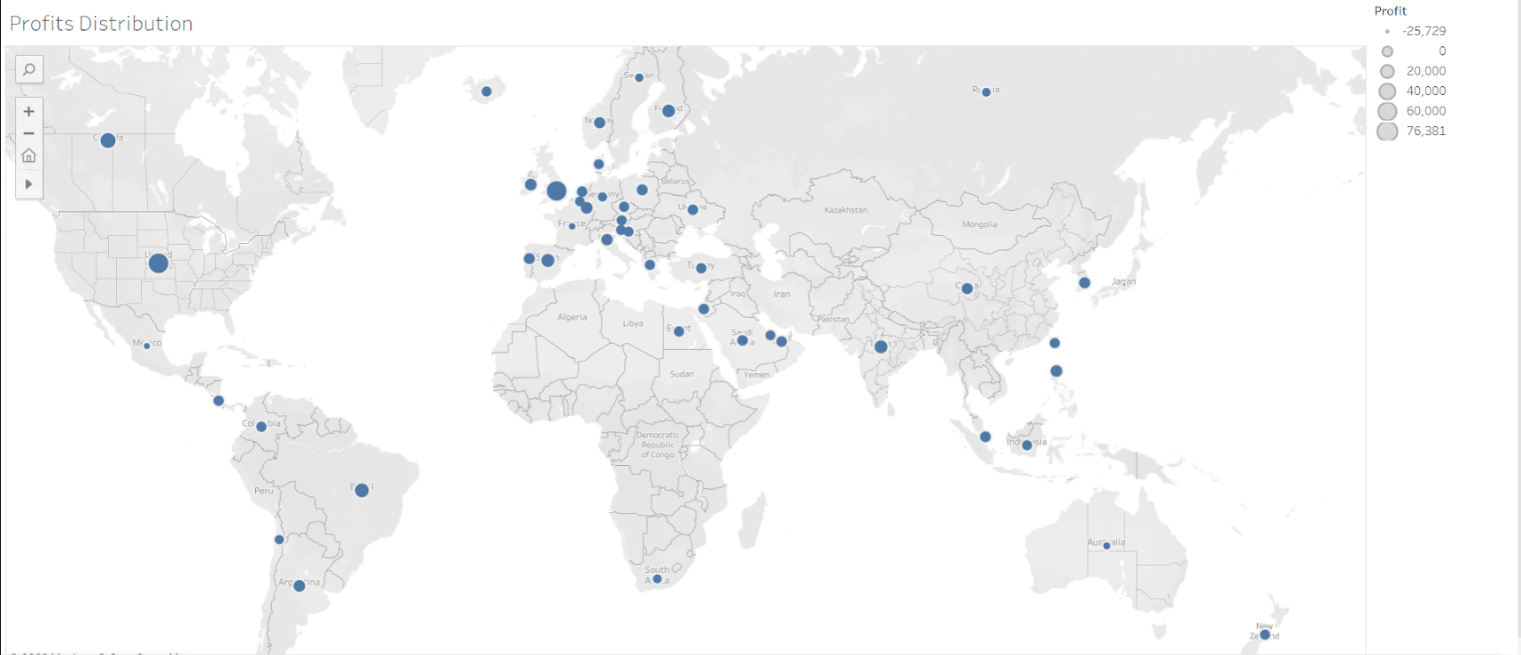Click the India profit bubble
This screenshot has width=1521, height=655.
tap(881, 345)
